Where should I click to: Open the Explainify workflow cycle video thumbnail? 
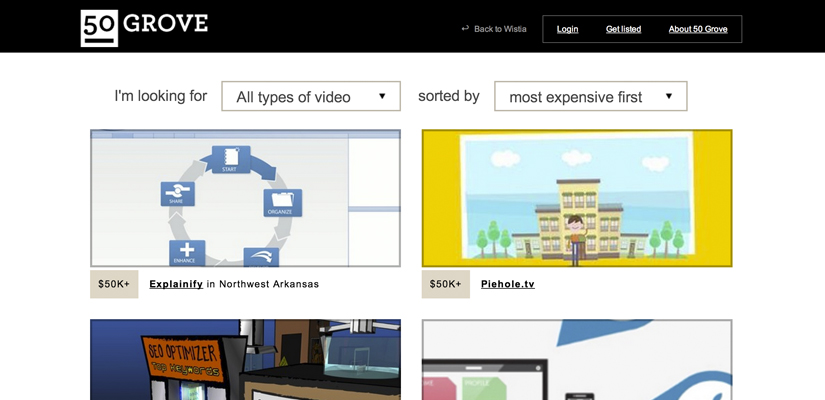245,198
